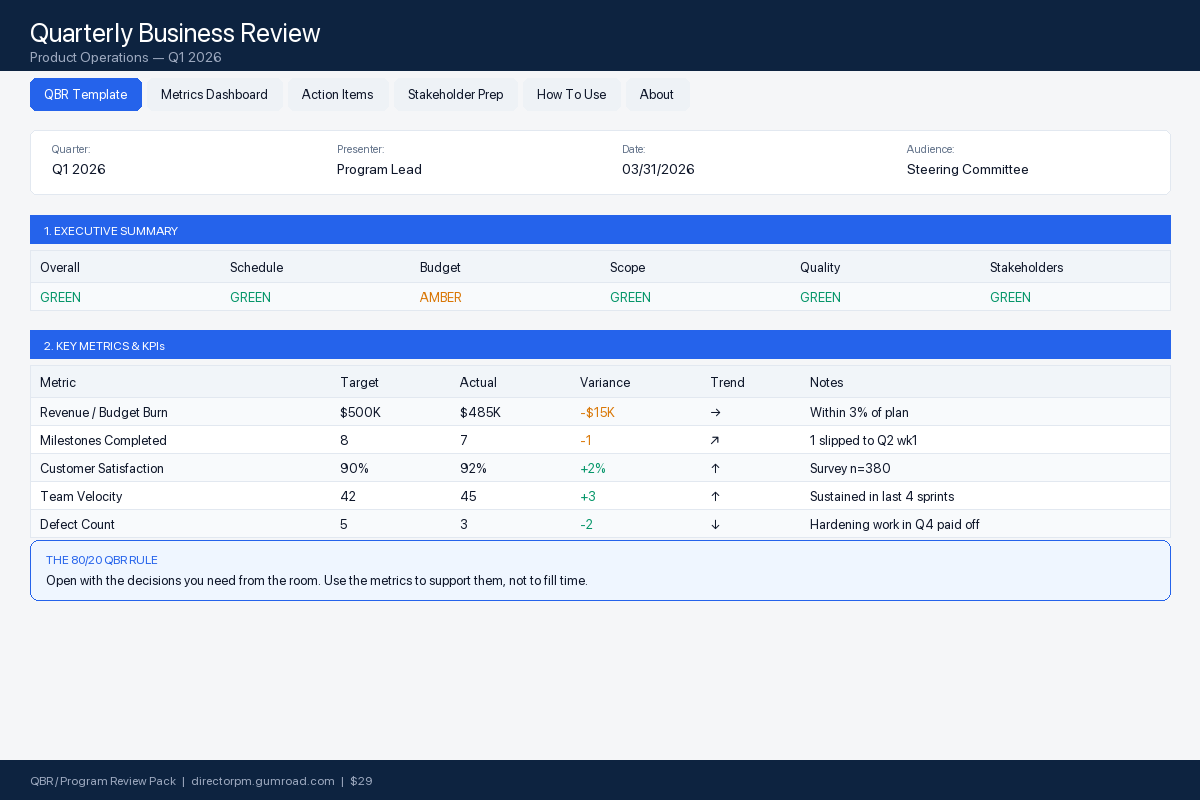Click GREEN status under Scope

[x=630, y=297]
